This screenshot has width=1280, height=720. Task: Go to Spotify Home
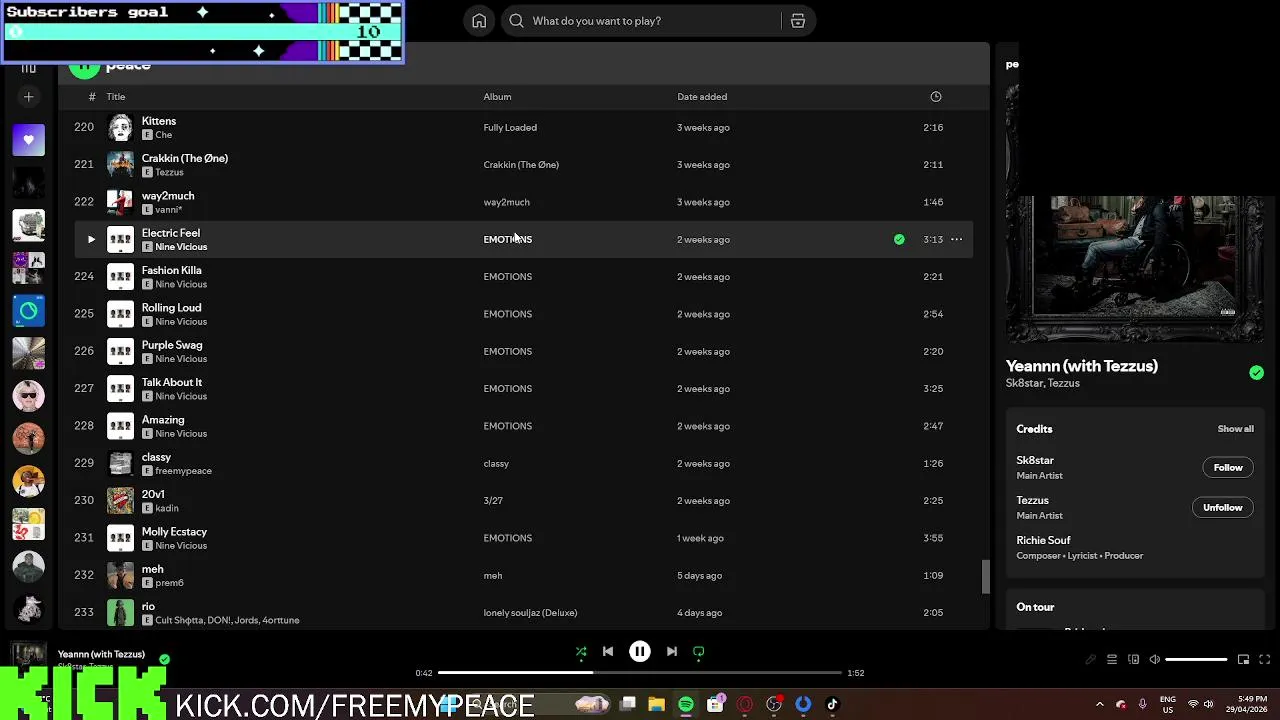479,21
